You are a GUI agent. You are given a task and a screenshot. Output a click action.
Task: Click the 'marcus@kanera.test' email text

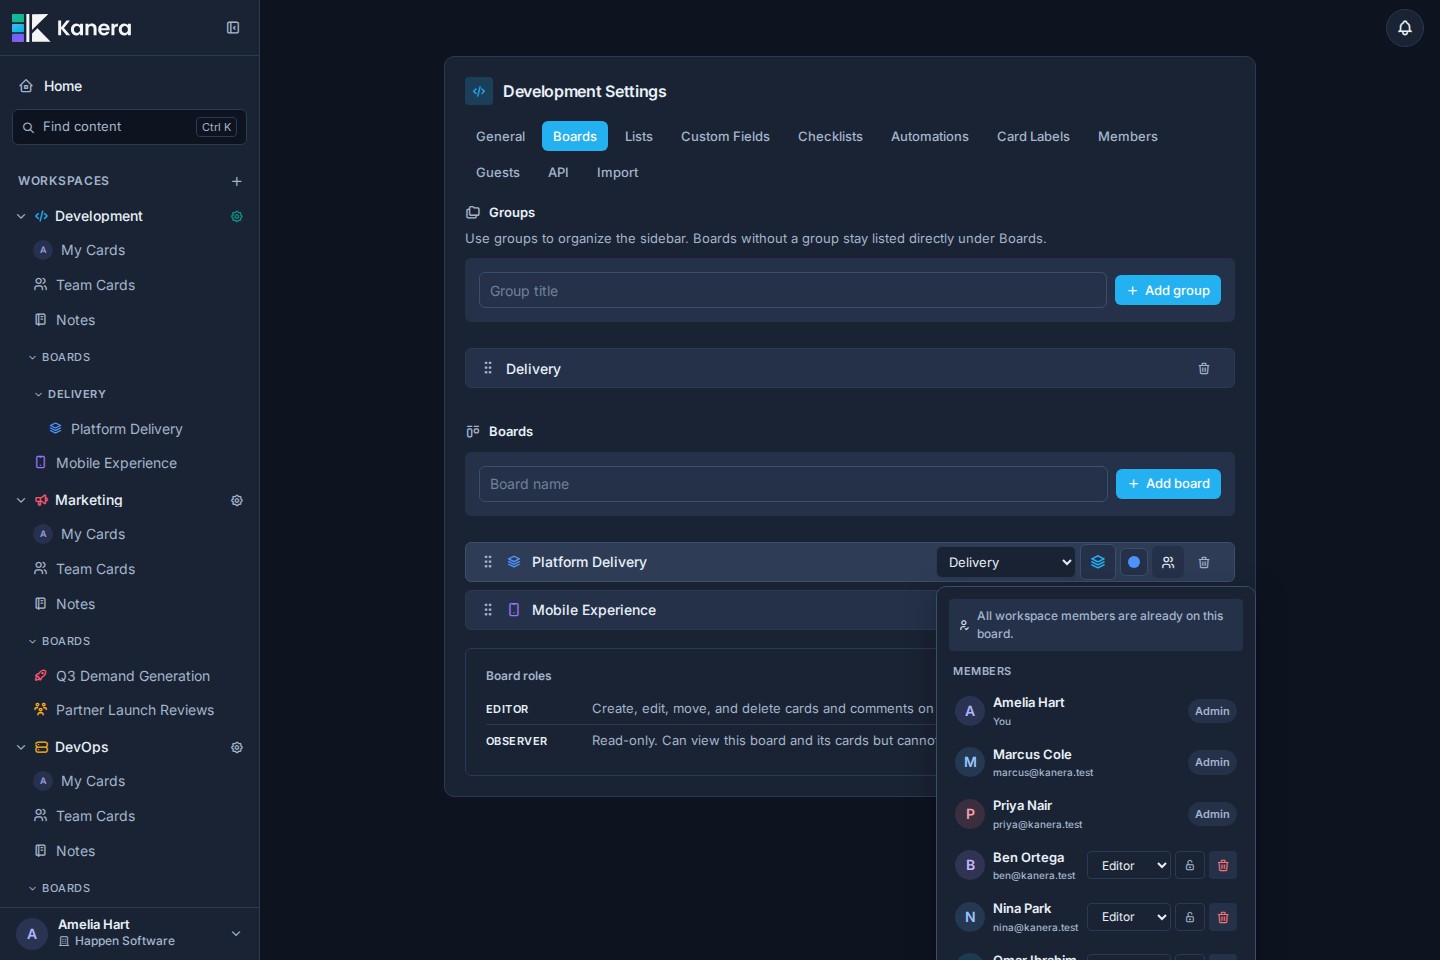click(x=1043, y=773)
